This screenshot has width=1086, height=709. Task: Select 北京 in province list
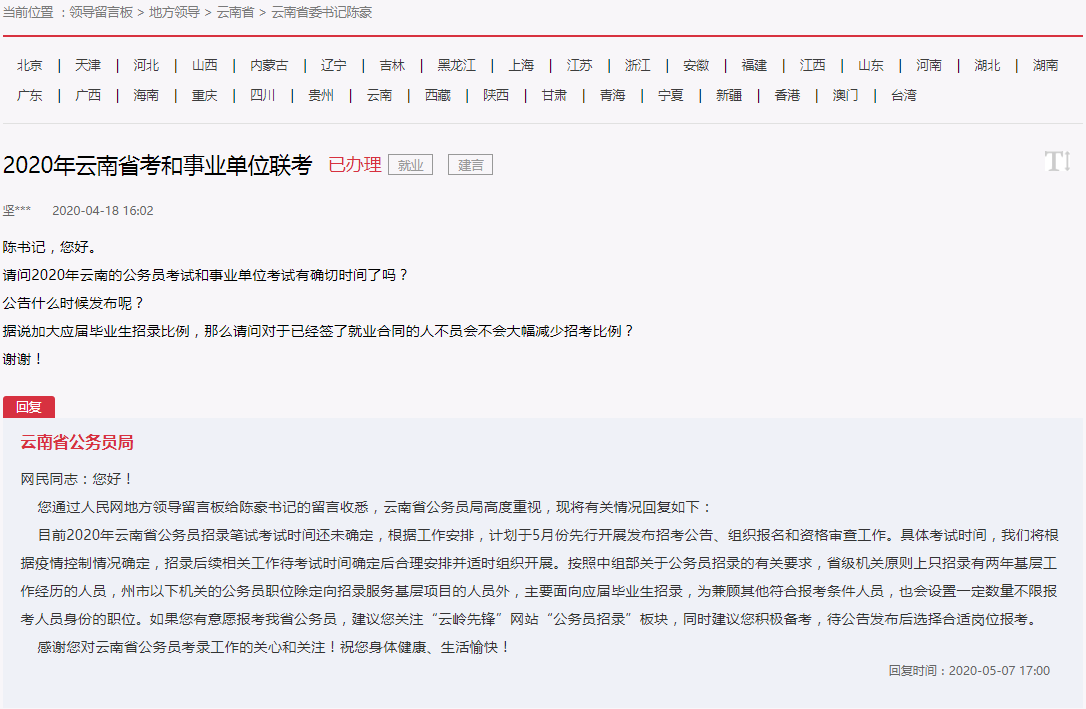click(x=30, y=65)
